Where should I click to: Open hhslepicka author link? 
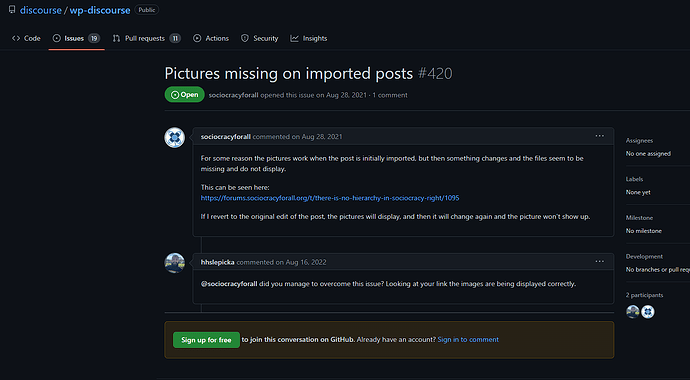(218, 262)
